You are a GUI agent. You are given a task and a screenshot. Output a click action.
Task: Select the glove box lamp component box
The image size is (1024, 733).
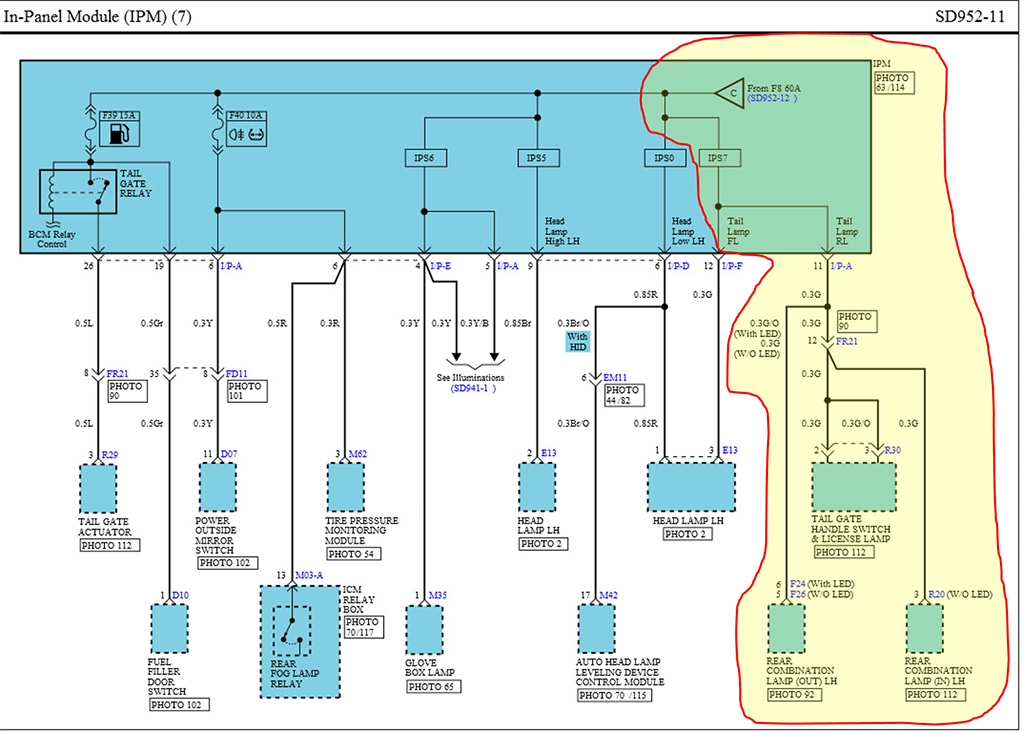(425, 630)
